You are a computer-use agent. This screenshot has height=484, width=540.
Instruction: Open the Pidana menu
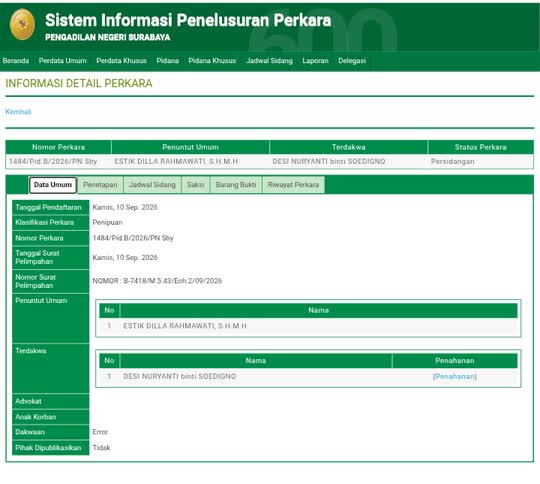[x=168, y=61]
